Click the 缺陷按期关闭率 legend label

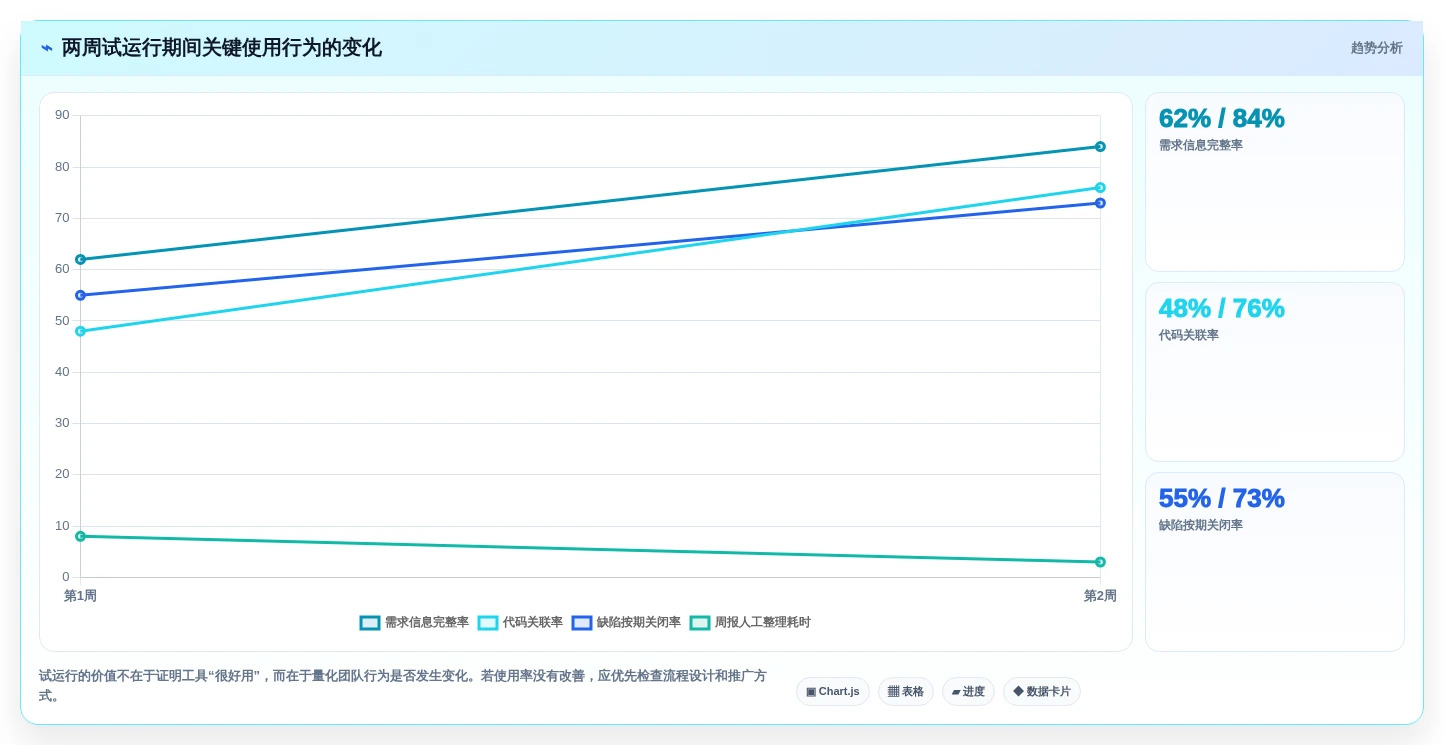[639, 622]
